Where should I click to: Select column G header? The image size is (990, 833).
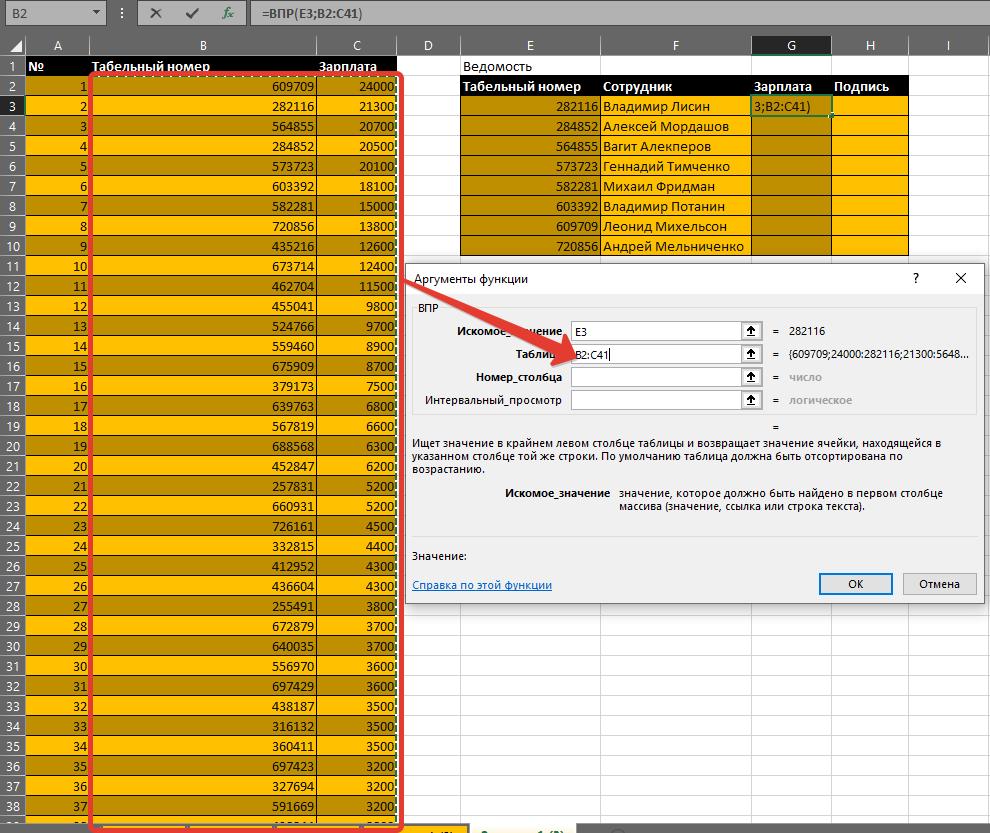coord(791,45)
